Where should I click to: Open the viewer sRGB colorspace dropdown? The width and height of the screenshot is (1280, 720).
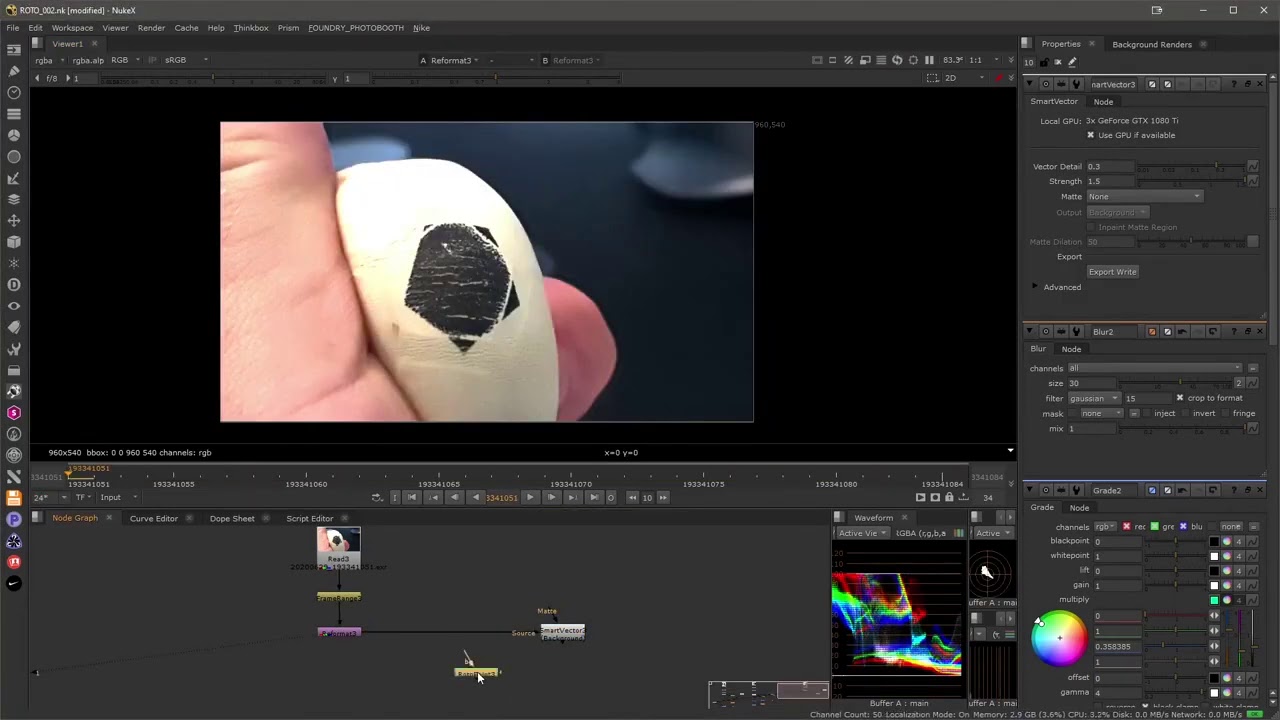pyautogui.click(x=187, y=60)
